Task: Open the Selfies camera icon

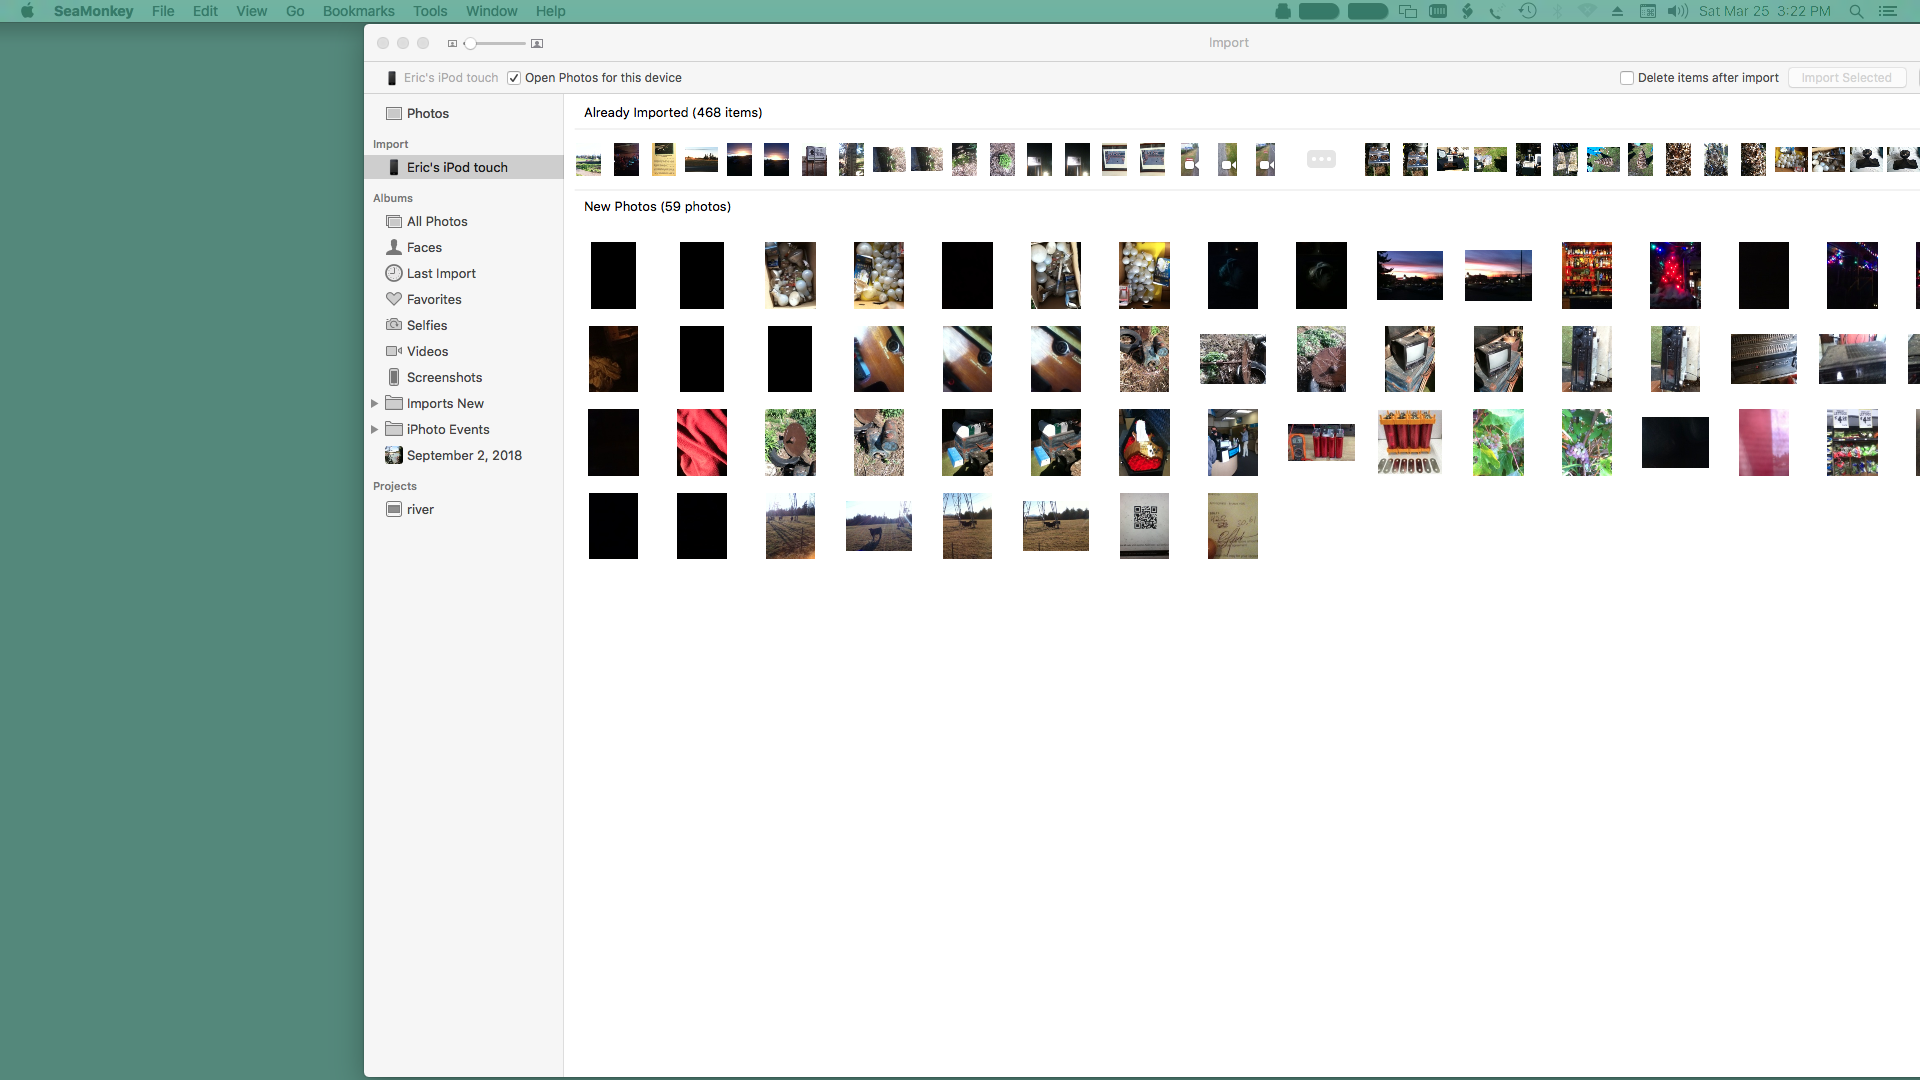Action: [394, 325]
